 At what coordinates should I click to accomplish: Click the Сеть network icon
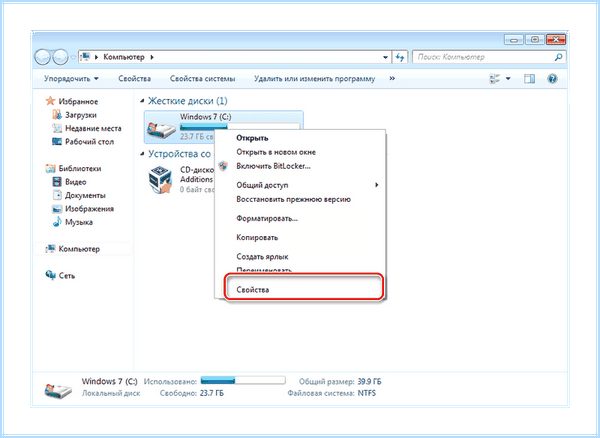(x=51, y=275)
